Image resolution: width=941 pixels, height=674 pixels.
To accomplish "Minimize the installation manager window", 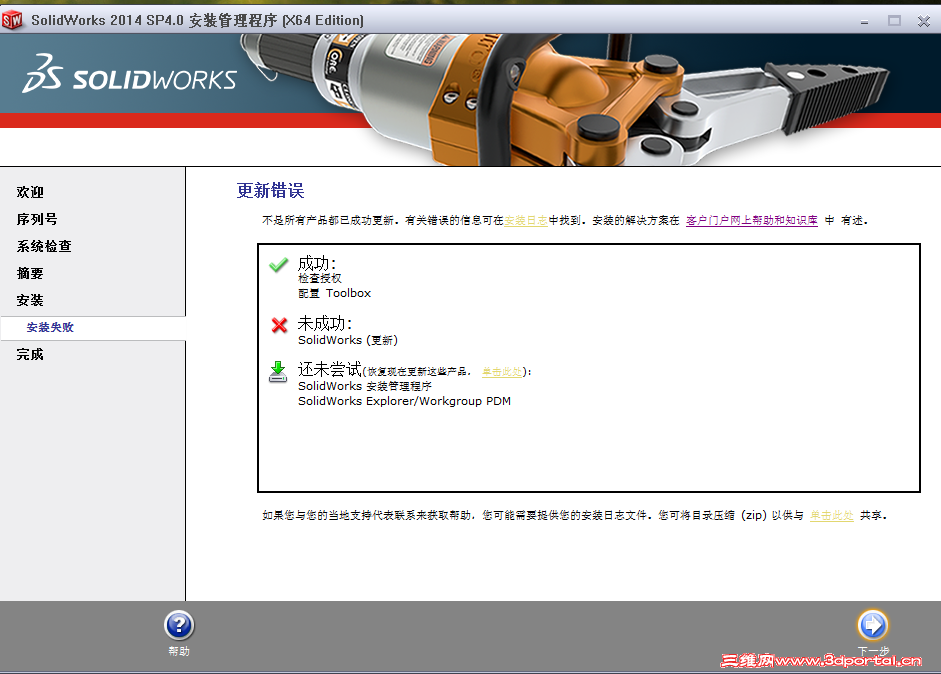I will 864,22.
